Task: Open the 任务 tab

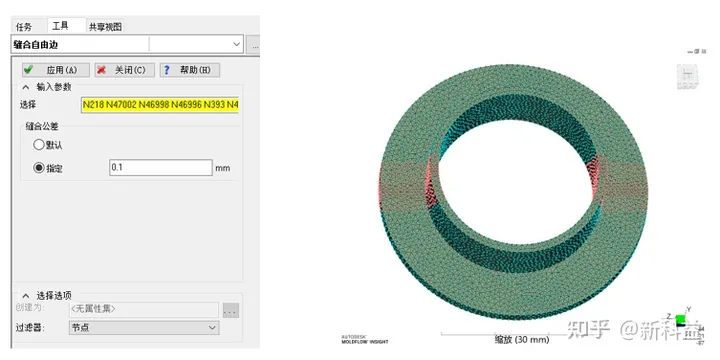Action: 24,27
